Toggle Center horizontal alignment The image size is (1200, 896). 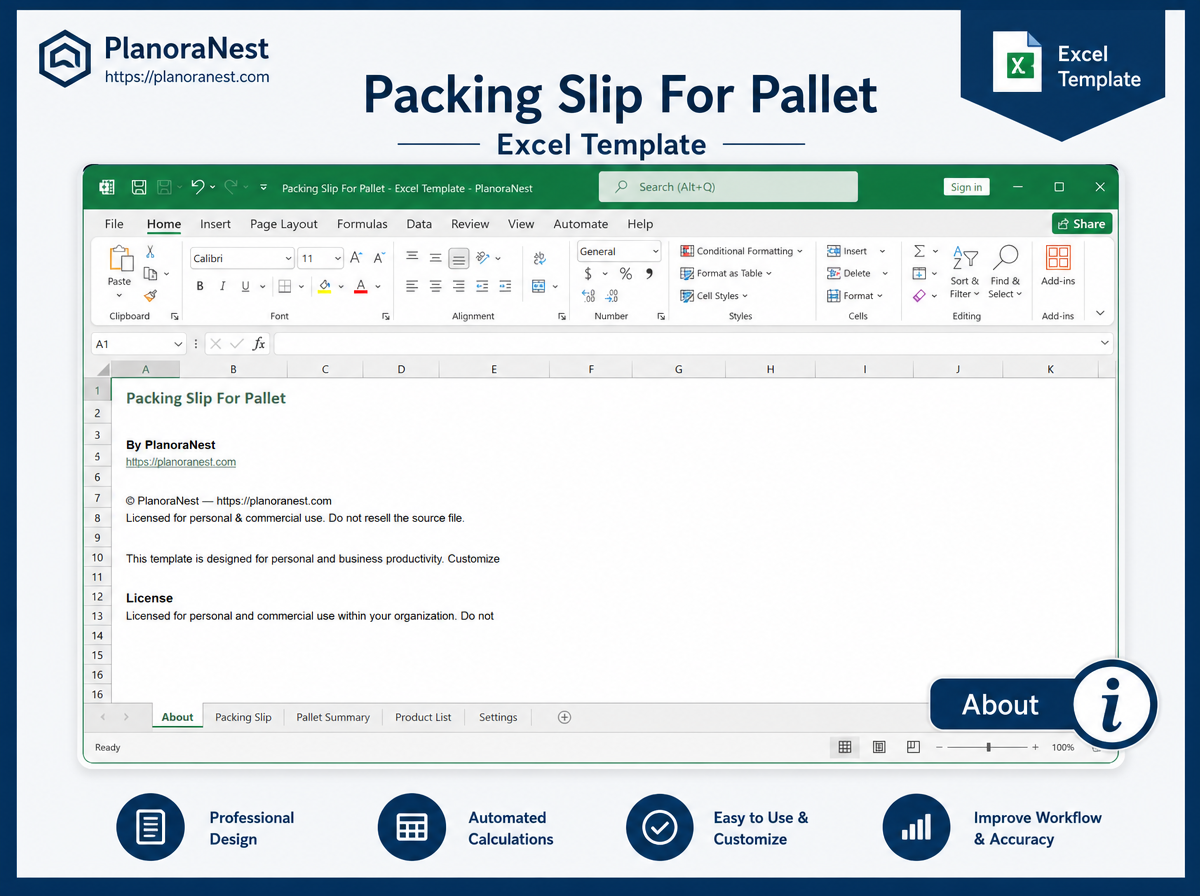(435, 286)
